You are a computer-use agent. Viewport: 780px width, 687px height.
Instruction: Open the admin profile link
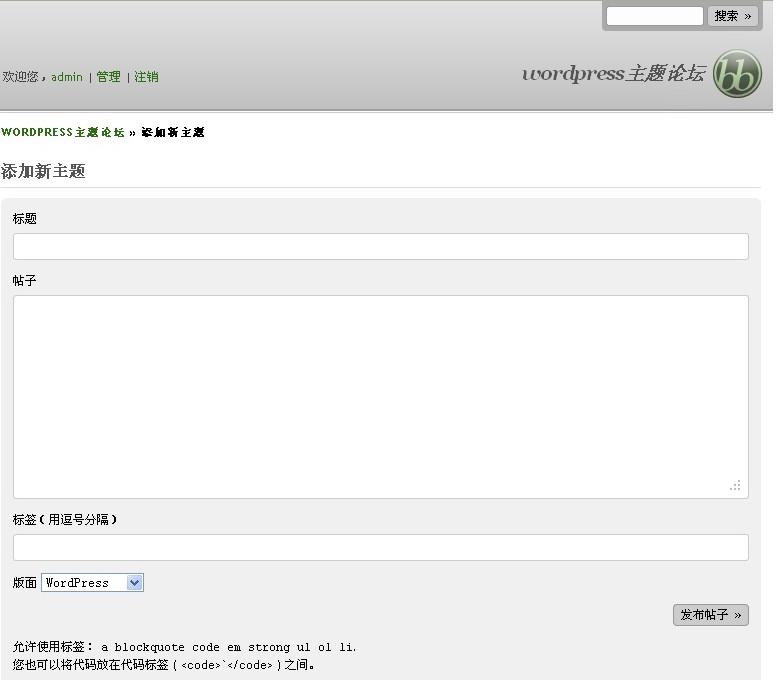67,77
